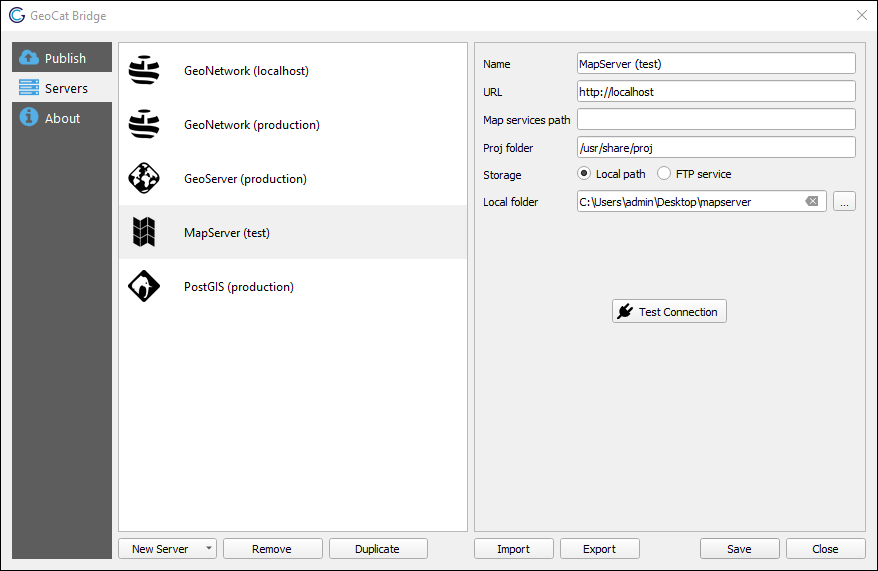Import server configuration
The image size is (878, 571).
(513, 549)
